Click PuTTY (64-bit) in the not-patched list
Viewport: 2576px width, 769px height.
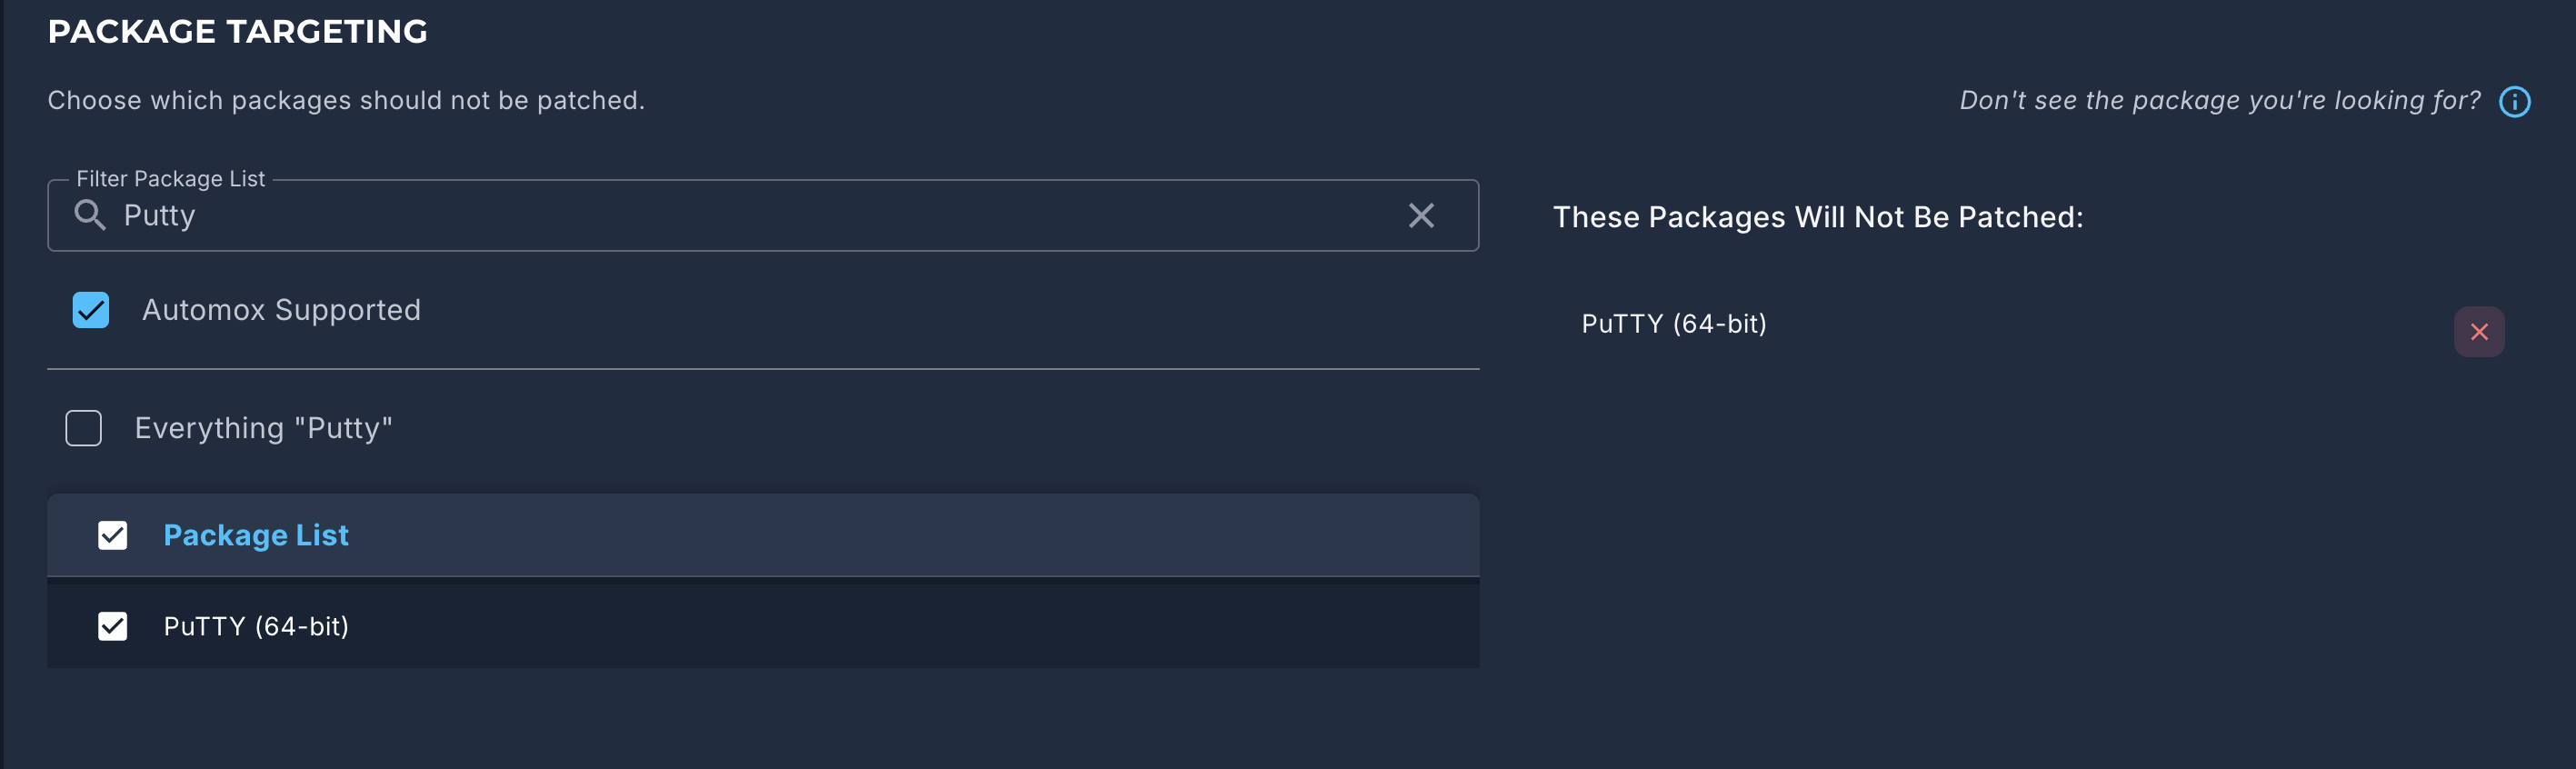[1673, 324]
